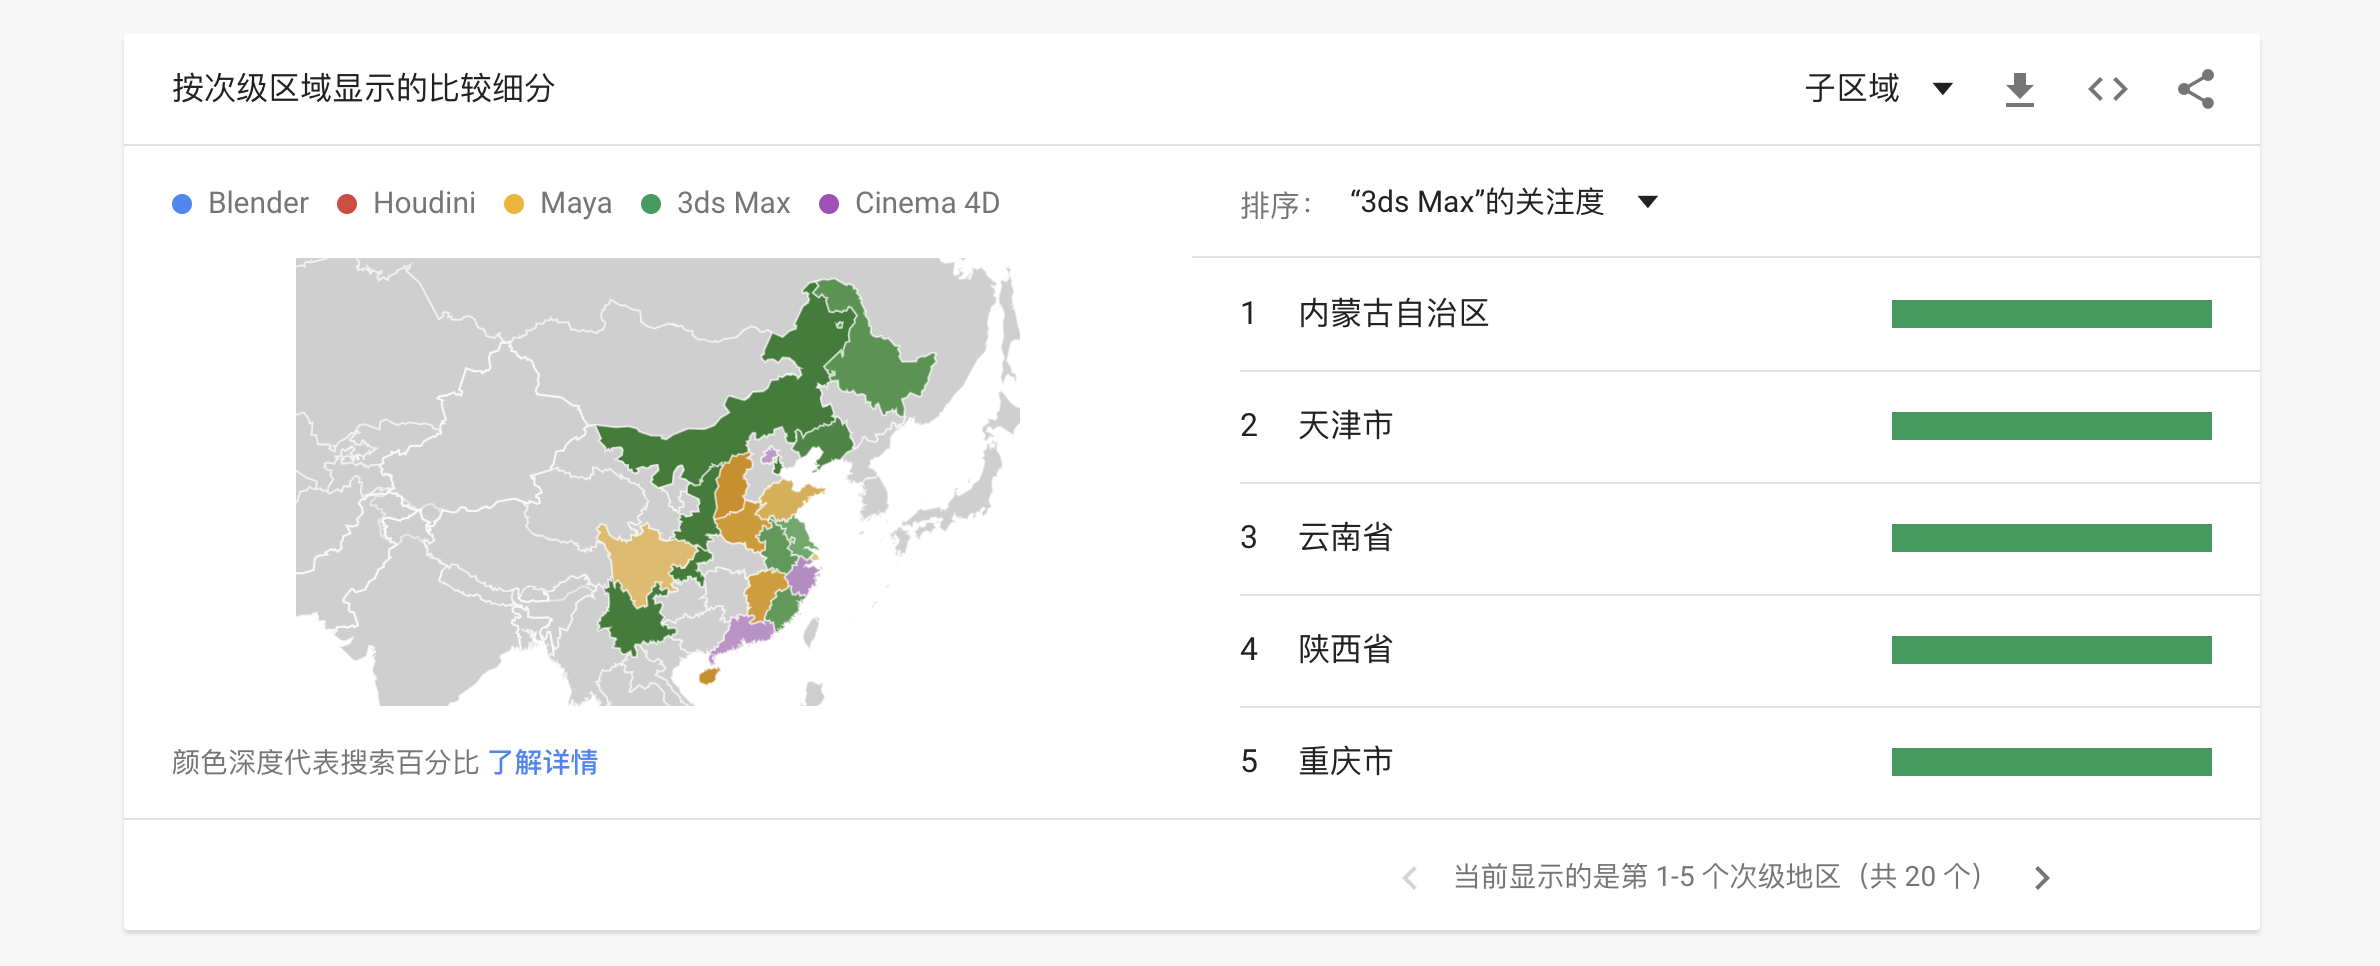Open the embed code icon
This screenshot has height=966, width=2380.
pyautogui.click(x=2108, y=89)
